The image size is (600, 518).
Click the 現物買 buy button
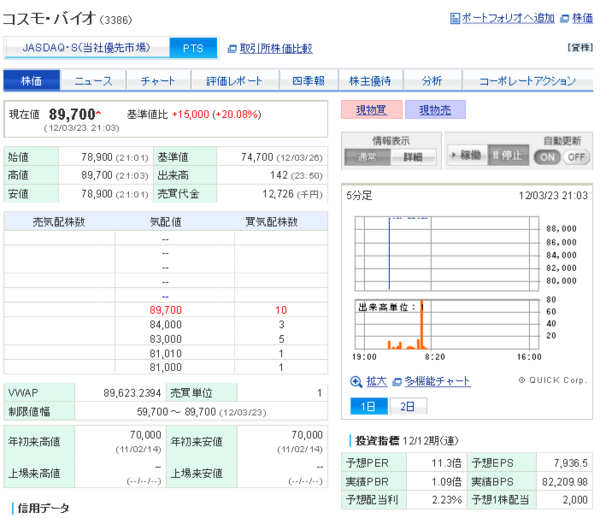tap(372, 110)
